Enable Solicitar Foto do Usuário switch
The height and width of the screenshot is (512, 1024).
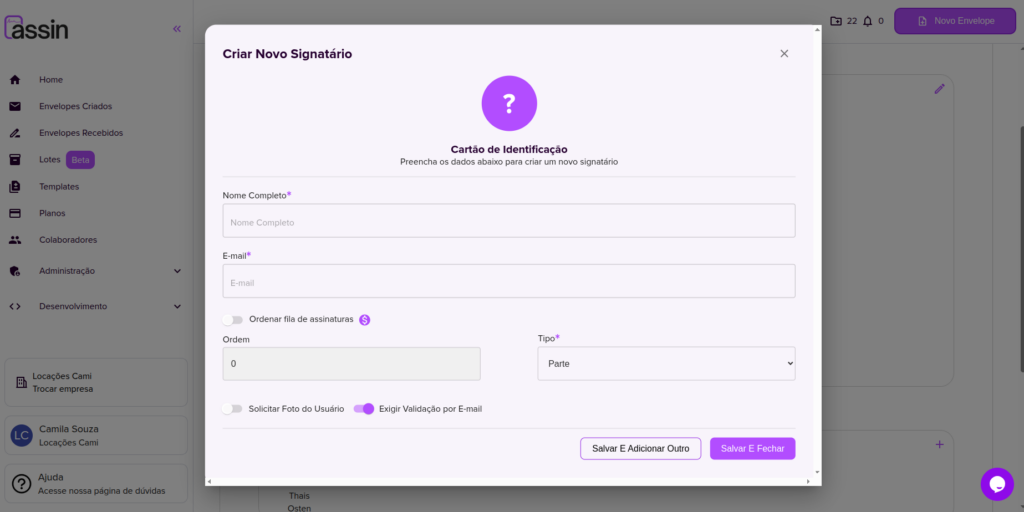[232, 409]
